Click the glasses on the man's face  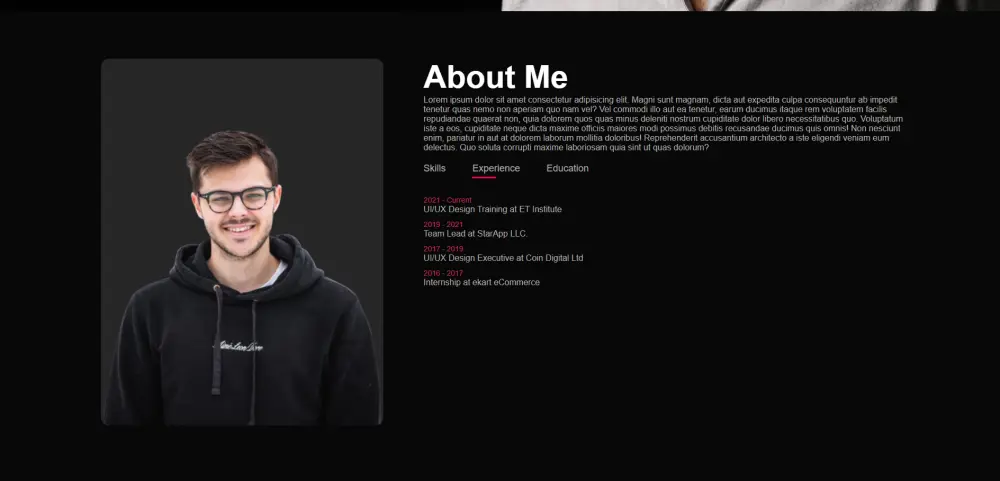[237, 199]
